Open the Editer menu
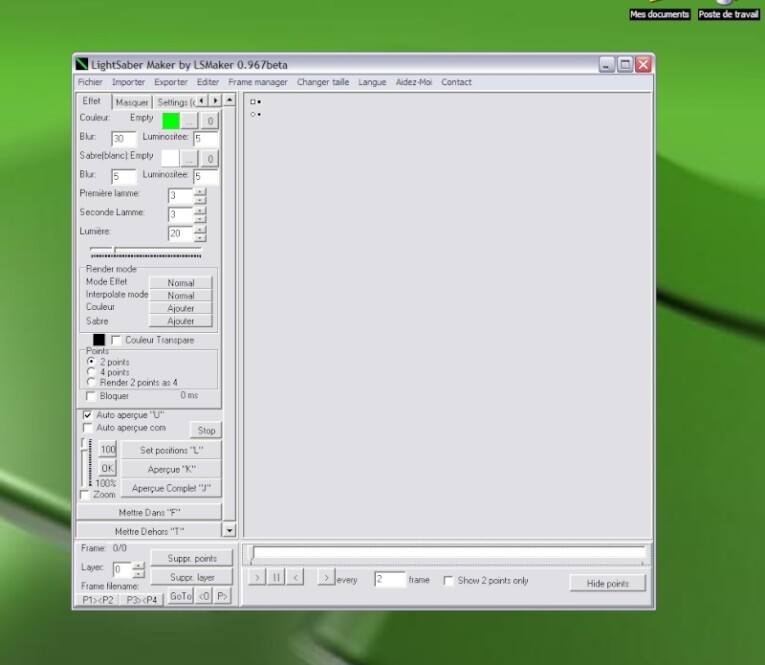This screenshot has width=765, height=665. pos(208,82)
